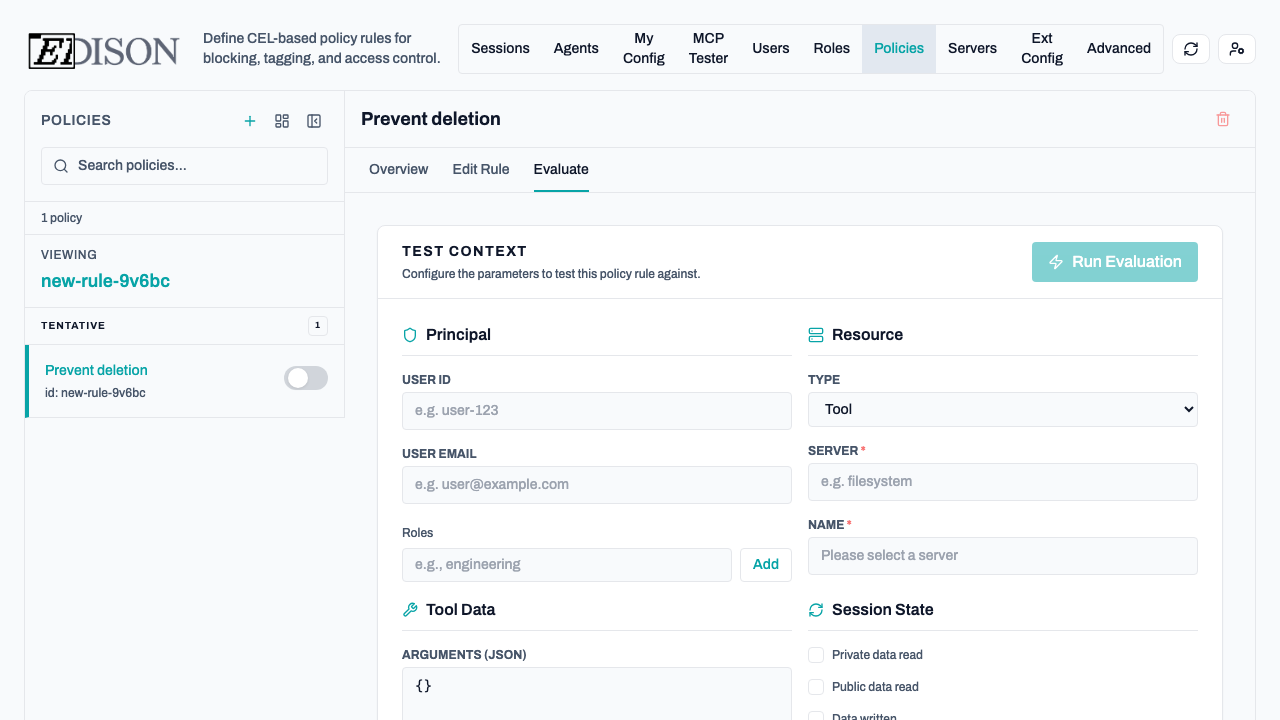The image size is (1280, 720).
Task: Collapse the policies sidebar panel icon
Action: pos(314,121)
